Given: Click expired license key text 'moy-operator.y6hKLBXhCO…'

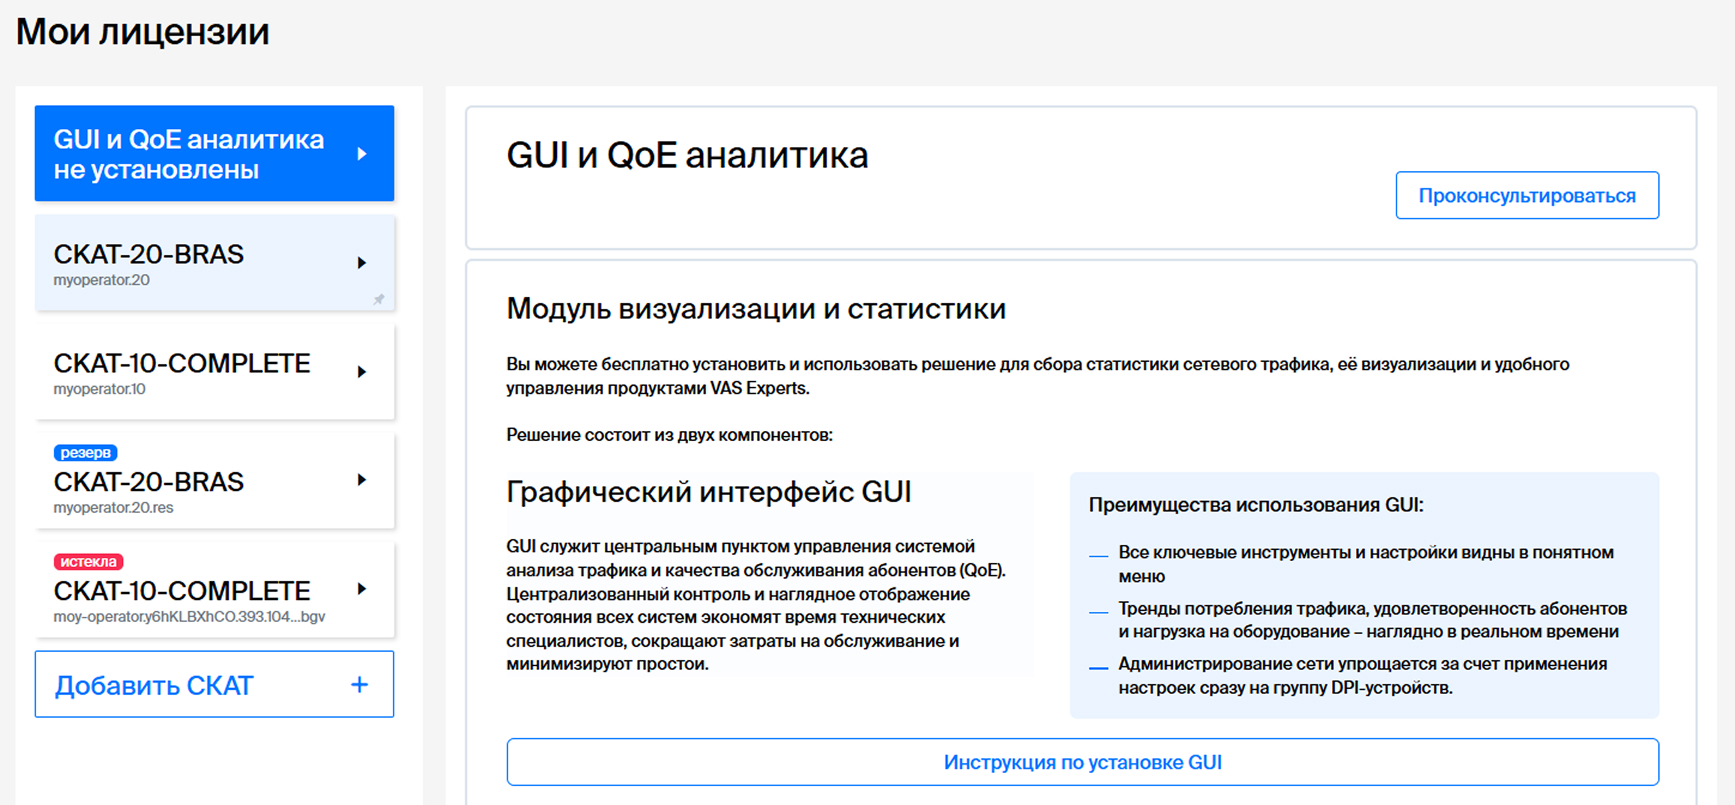Looking at the screenshot, I should click(x=189, y=617).
